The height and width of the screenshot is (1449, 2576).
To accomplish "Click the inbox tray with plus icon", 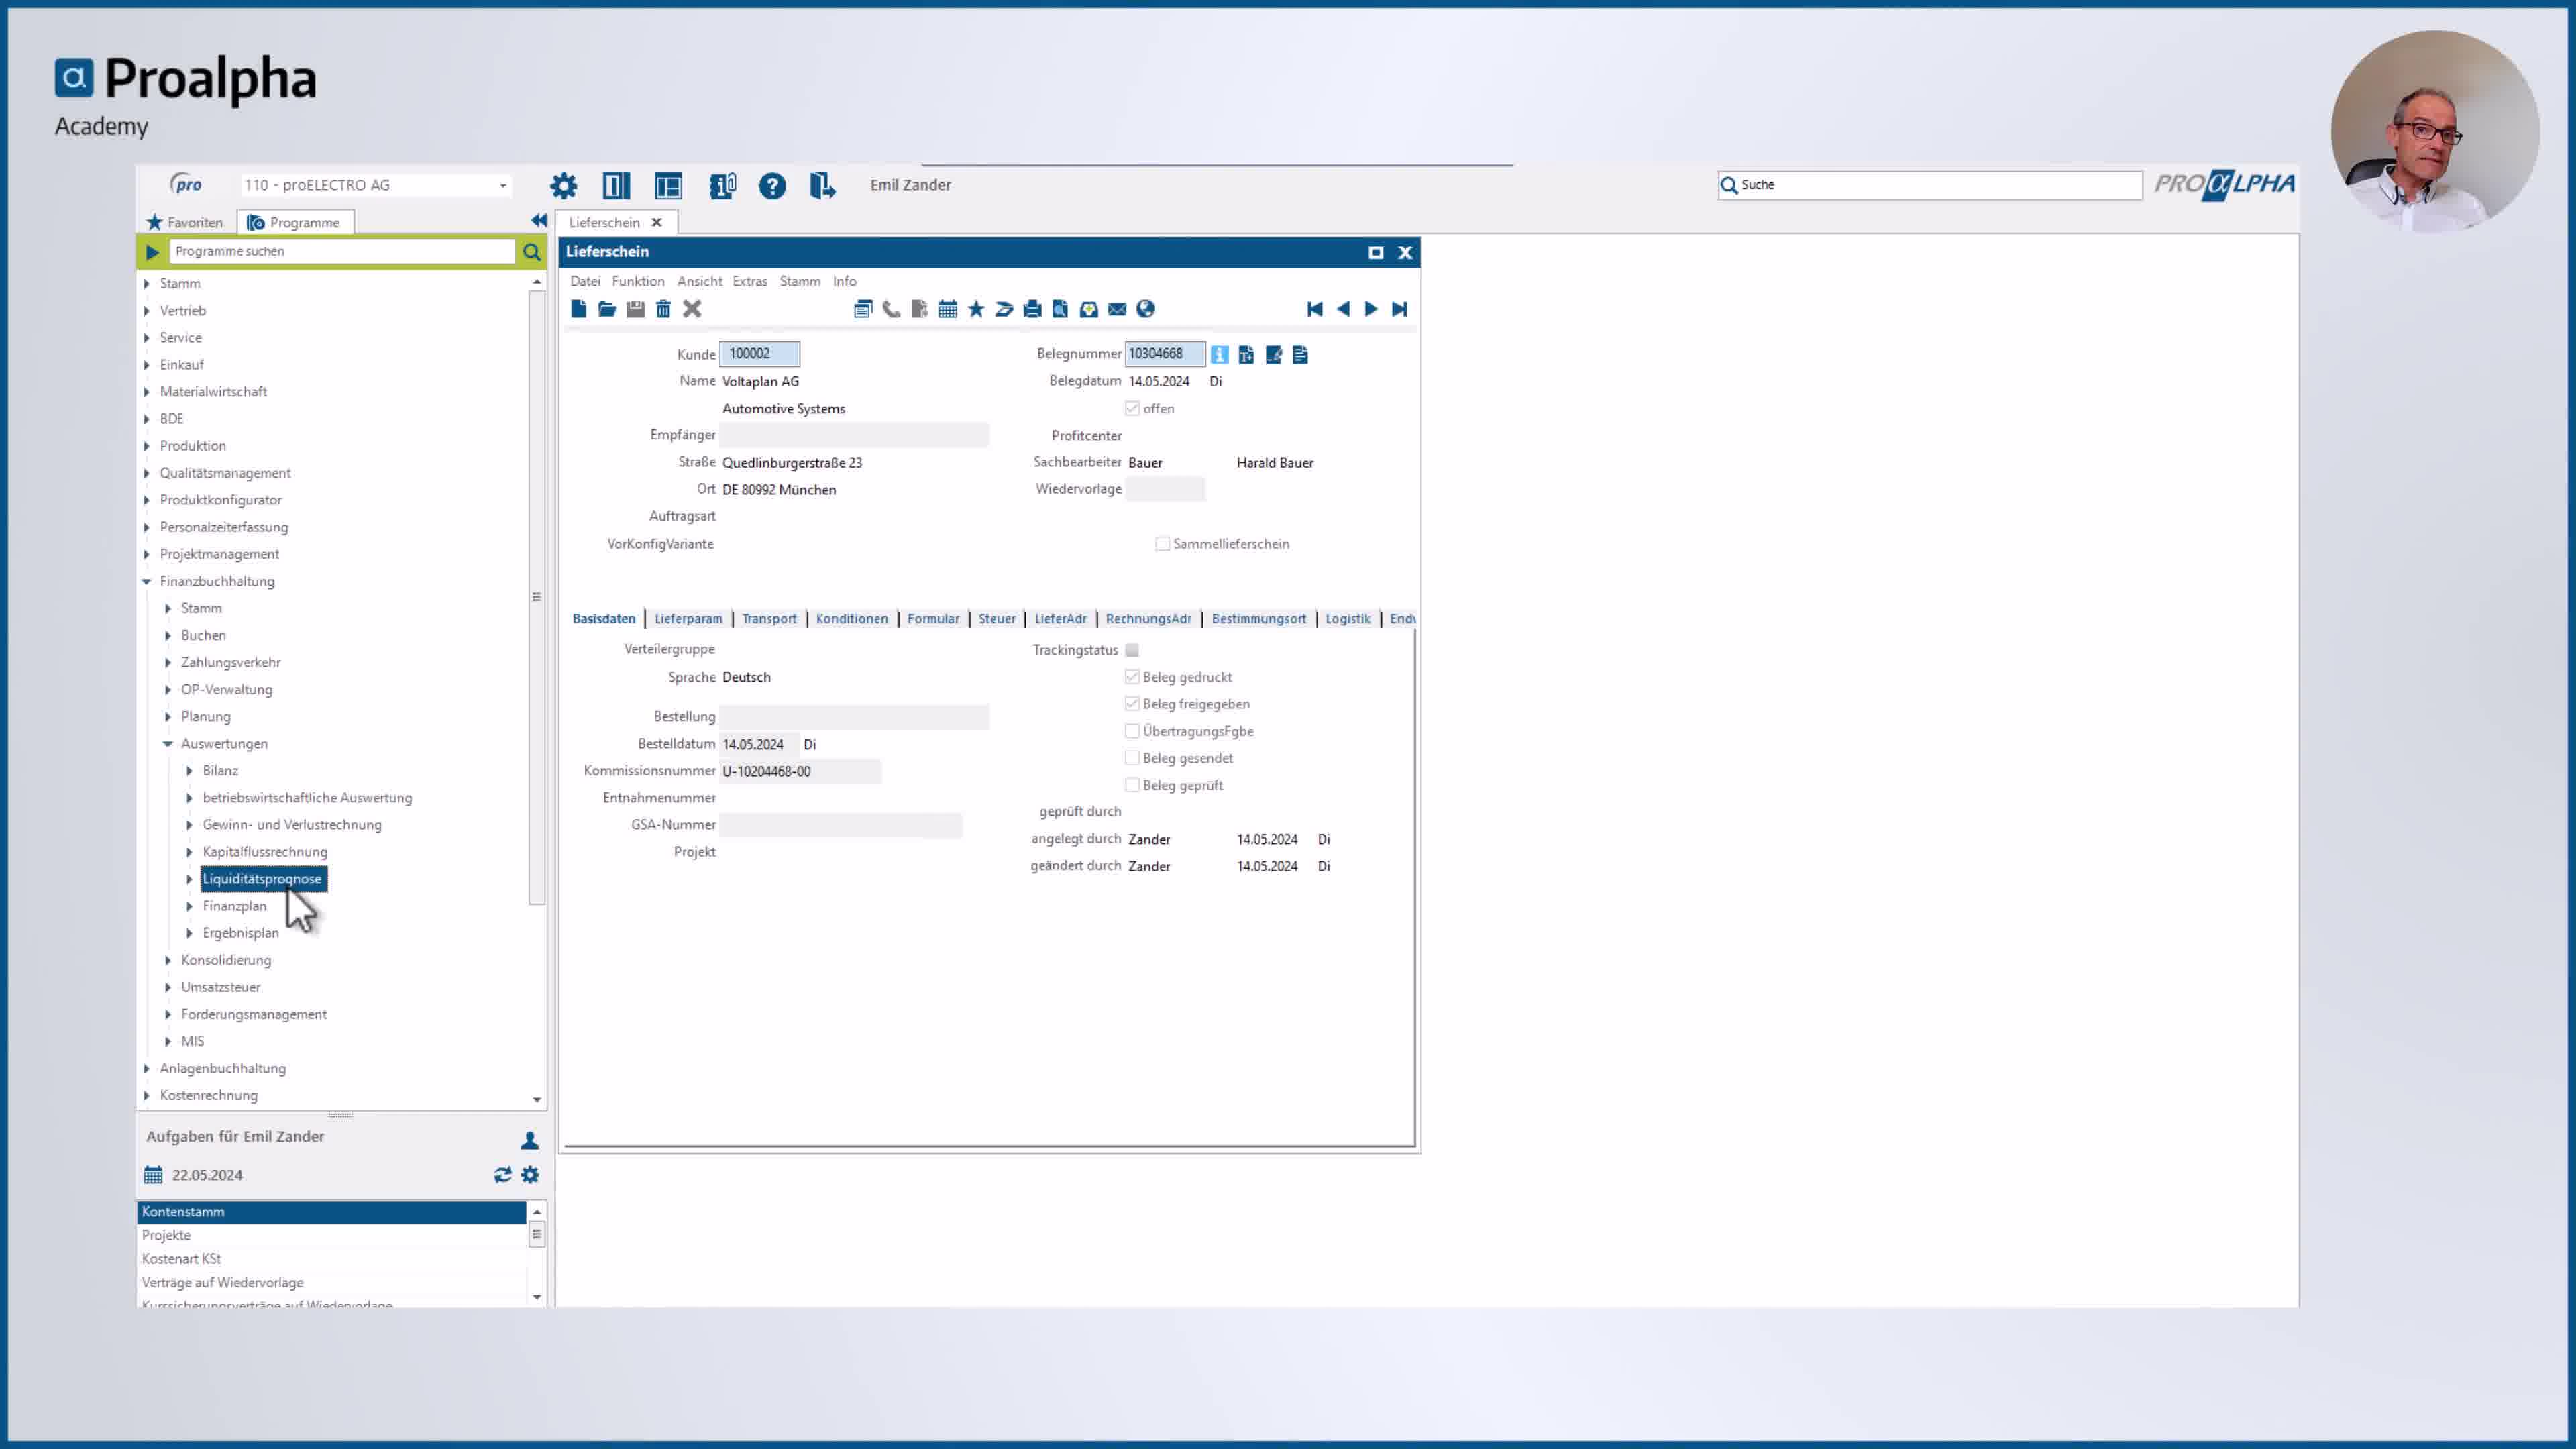I will 1089,309.
